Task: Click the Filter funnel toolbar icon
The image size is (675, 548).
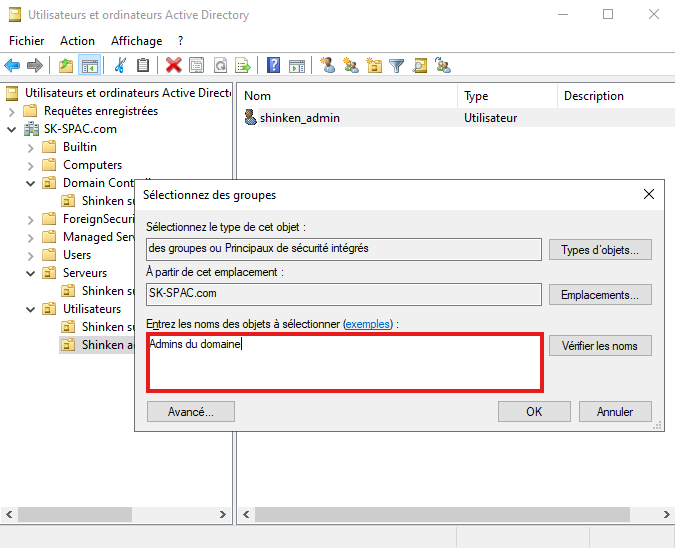Action: click(x=397, y=66)
